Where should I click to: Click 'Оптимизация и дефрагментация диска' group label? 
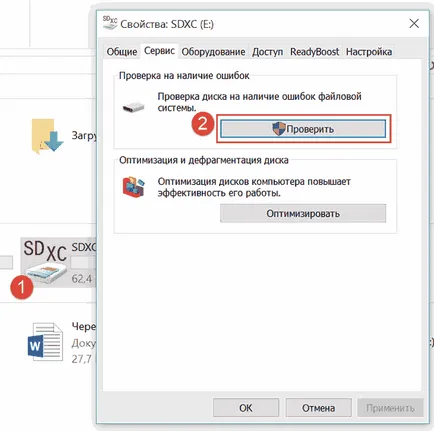coord(204,160)
